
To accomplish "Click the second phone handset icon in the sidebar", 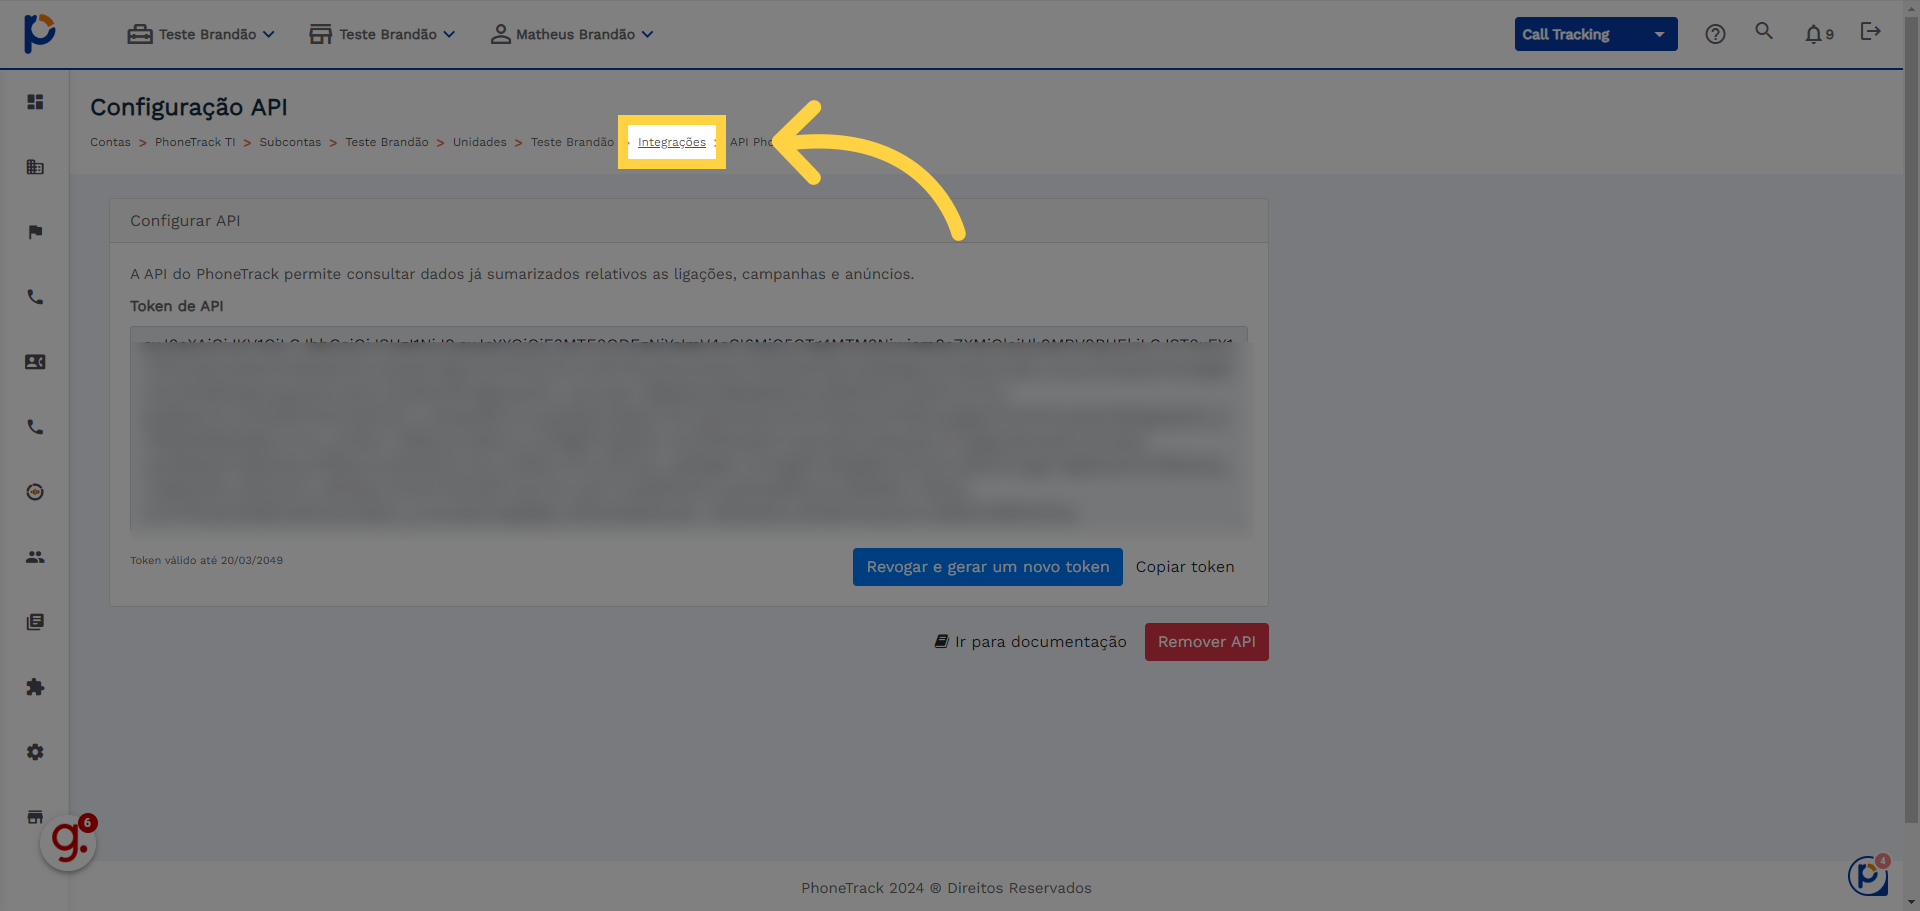I will (x=35, y=427).
